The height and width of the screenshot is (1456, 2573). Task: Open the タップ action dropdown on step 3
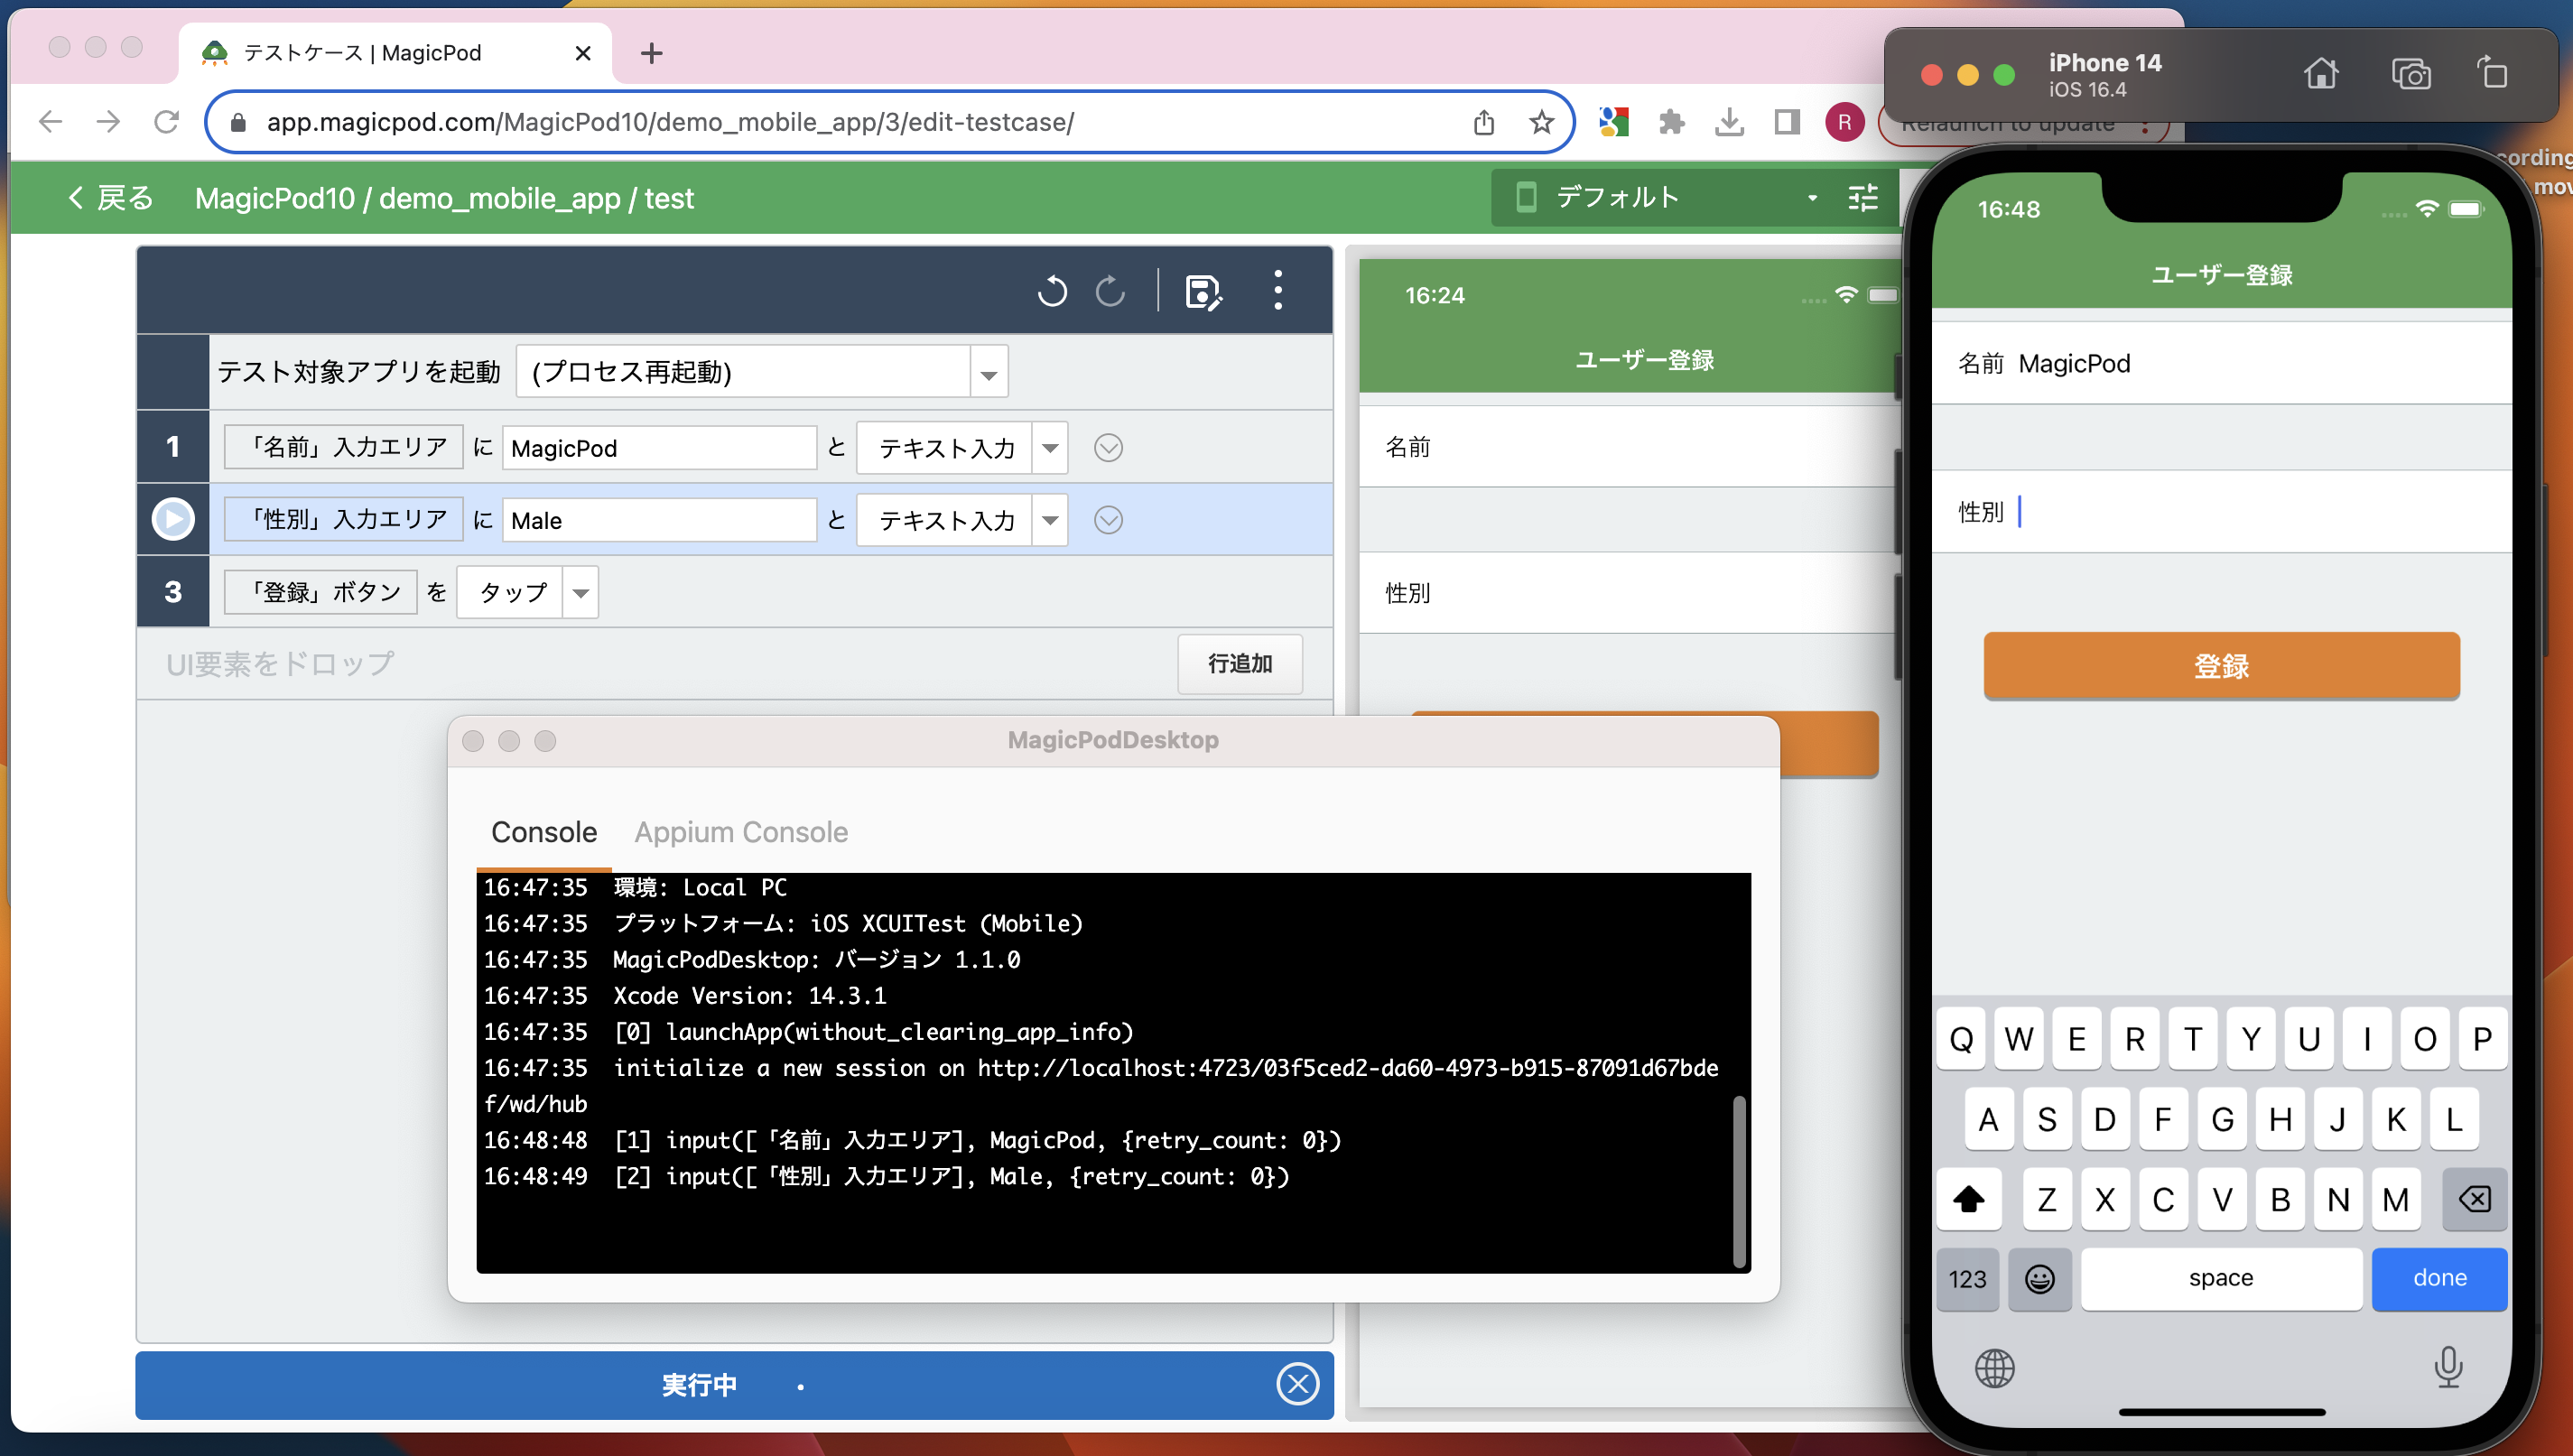[x=580, y=592]
